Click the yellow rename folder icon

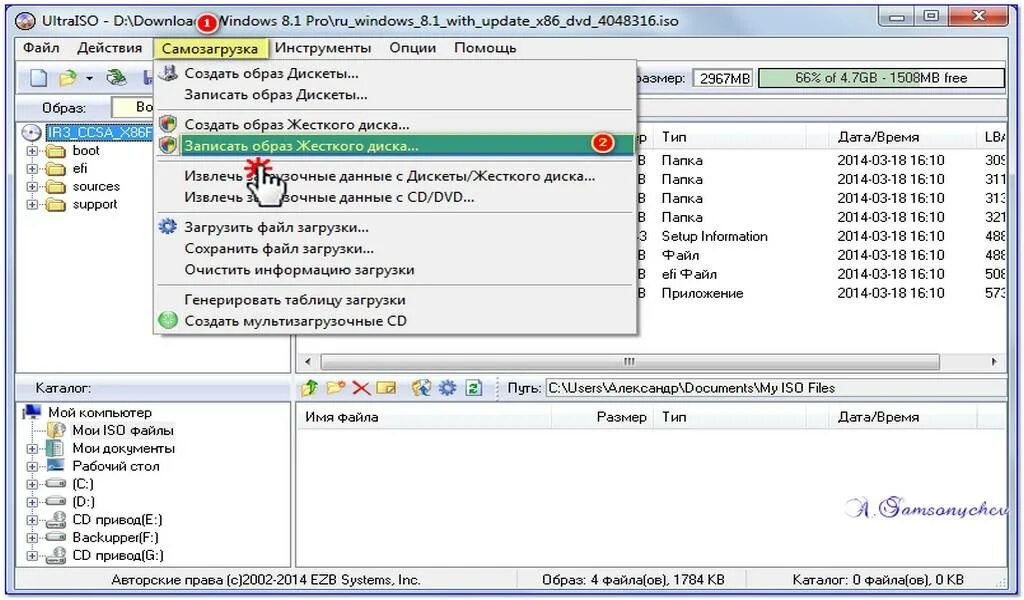pyautogui.click(x=387, y=388)
